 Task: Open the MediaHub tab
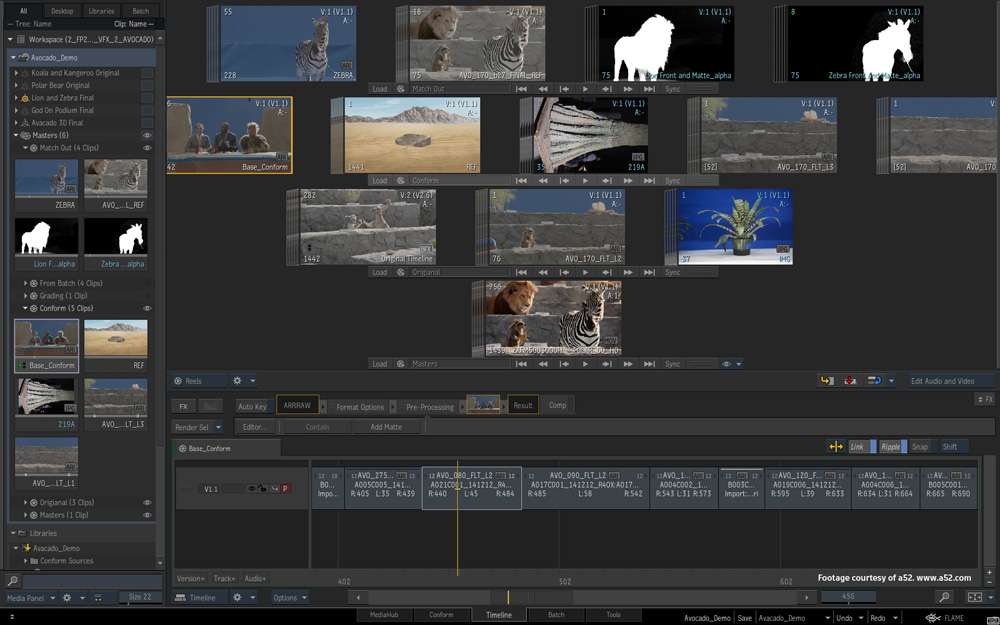(x=384, y=615)
